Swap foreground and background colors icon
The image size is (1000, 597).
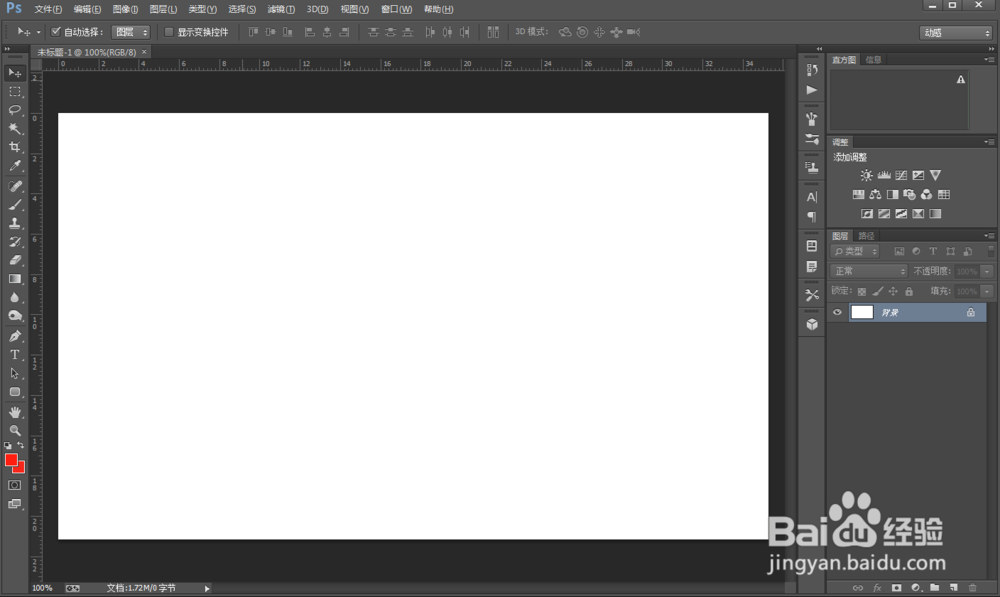click(21, 445)
